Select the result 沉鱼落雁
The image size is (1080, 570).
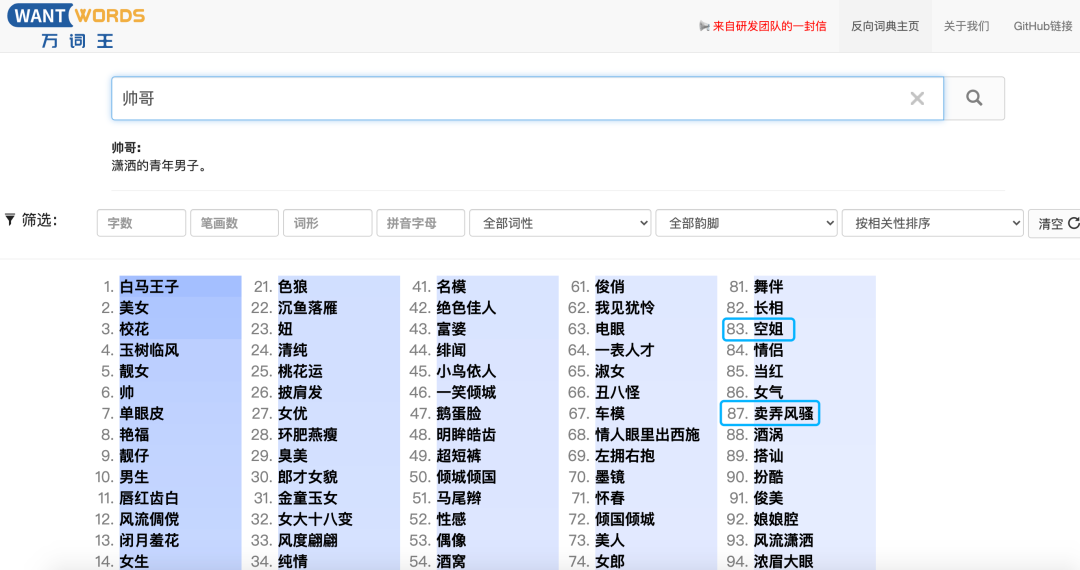coord(308,308)
